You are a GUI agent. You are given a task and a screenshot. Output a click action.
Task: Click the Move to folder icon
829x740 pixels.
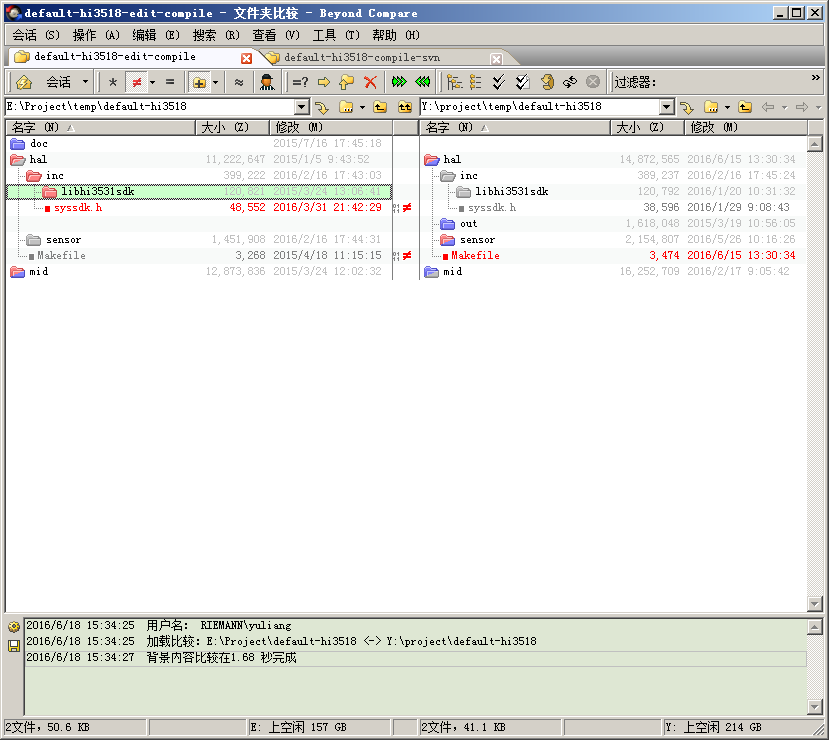347,82
